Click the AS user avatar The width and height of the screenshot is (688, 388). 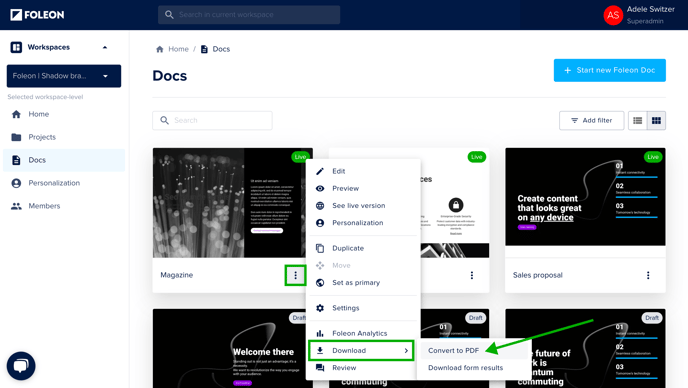click(613, 15)
